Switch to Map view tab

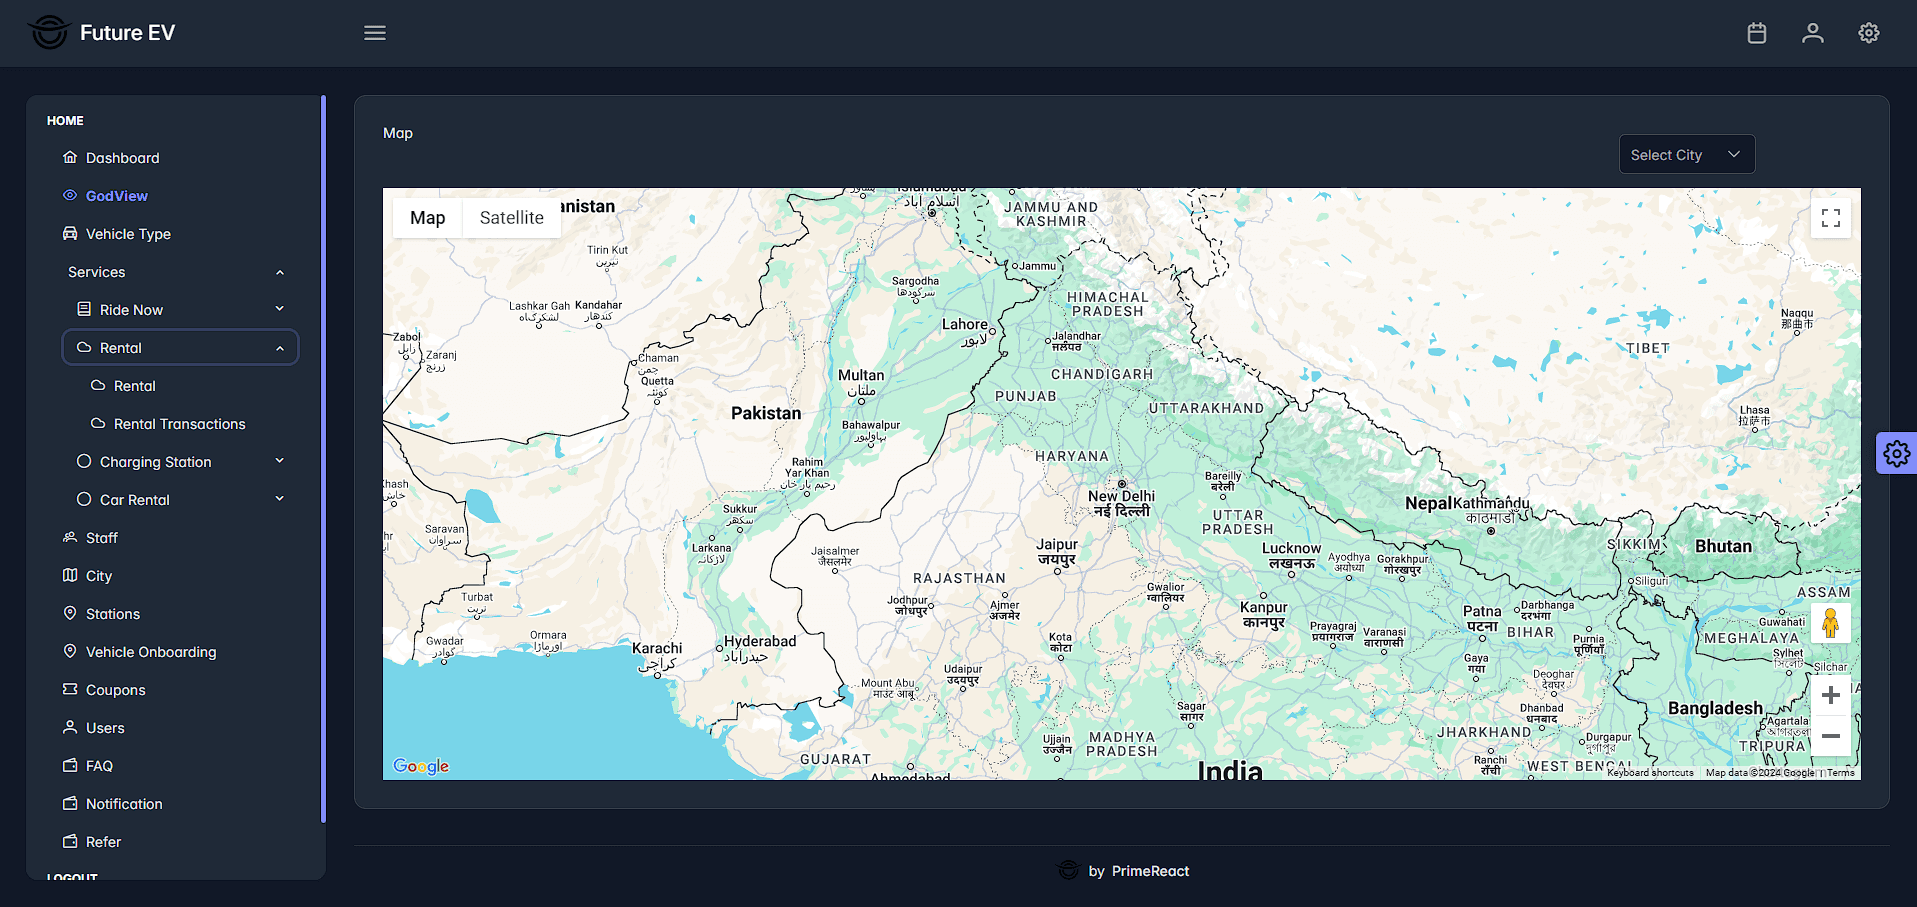click(428, 218)
